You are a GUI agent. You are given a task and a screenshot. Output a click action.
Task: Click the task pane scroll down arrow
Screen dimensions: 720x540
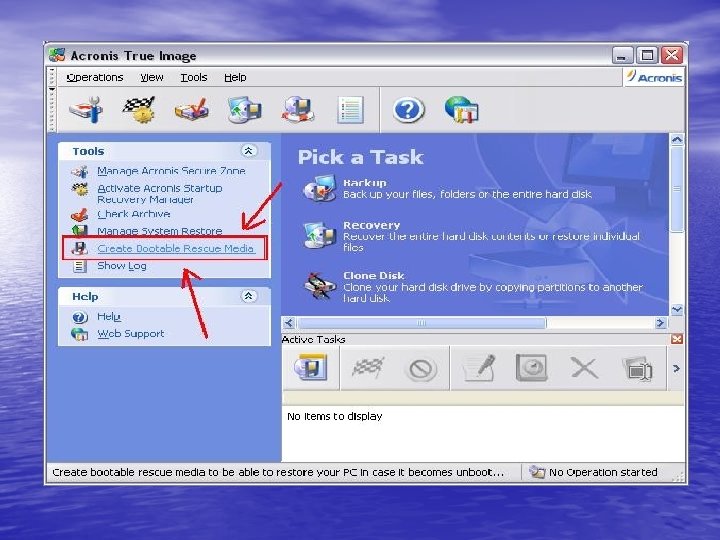(x=677, y=309)
